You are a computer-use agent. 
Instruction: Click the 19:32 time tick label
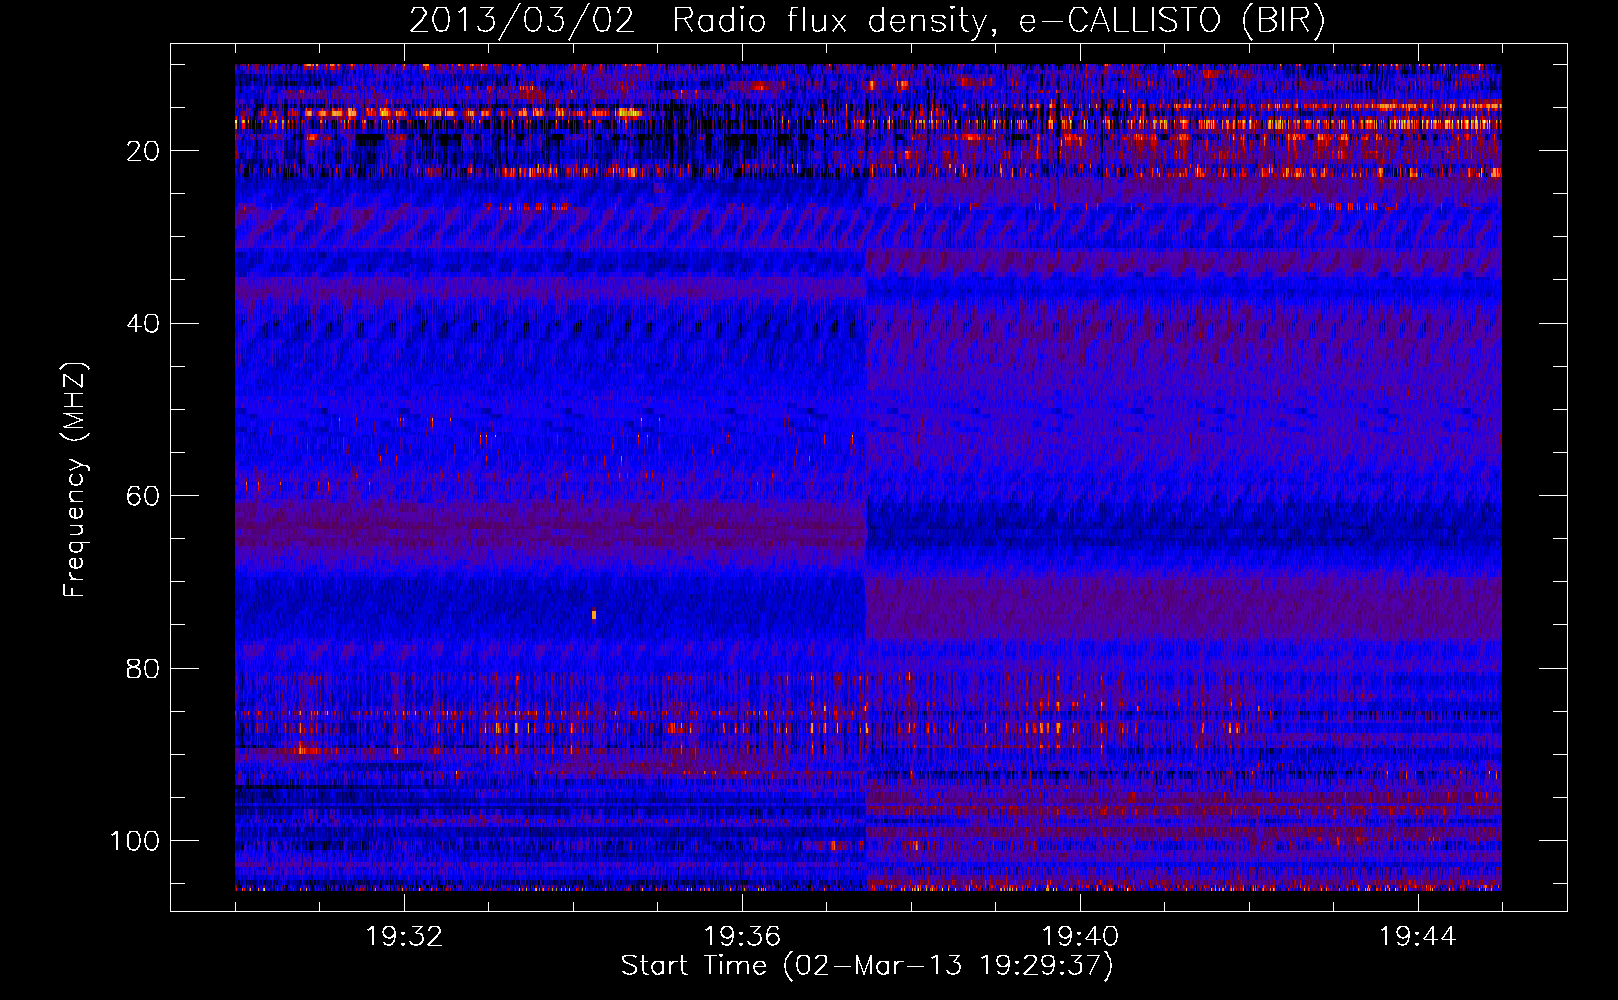[404, 937]
